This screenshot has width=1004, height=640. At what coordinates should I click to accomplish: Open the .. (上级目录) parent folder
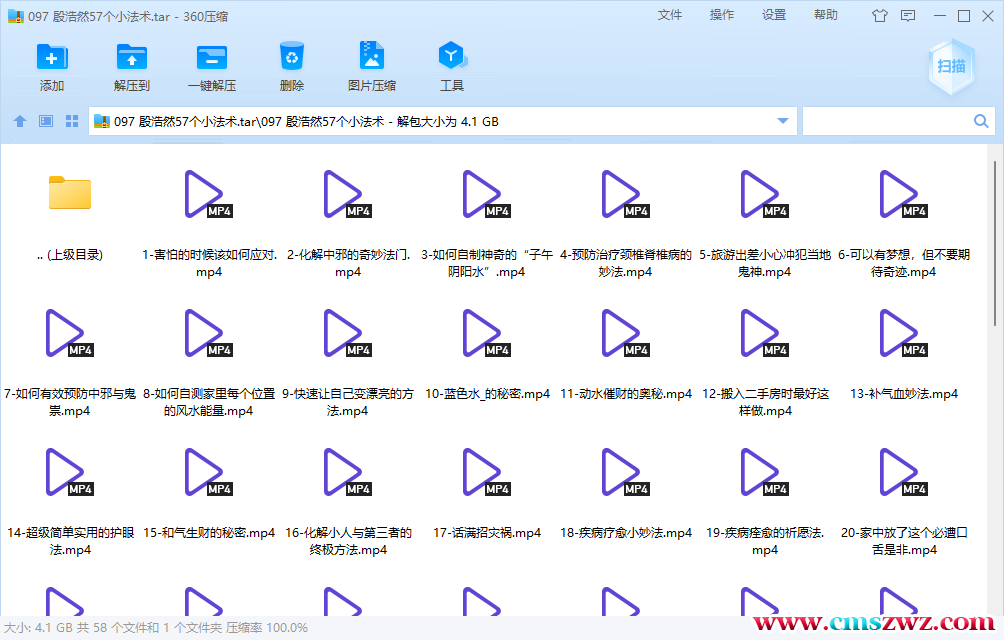coord(68,193)
